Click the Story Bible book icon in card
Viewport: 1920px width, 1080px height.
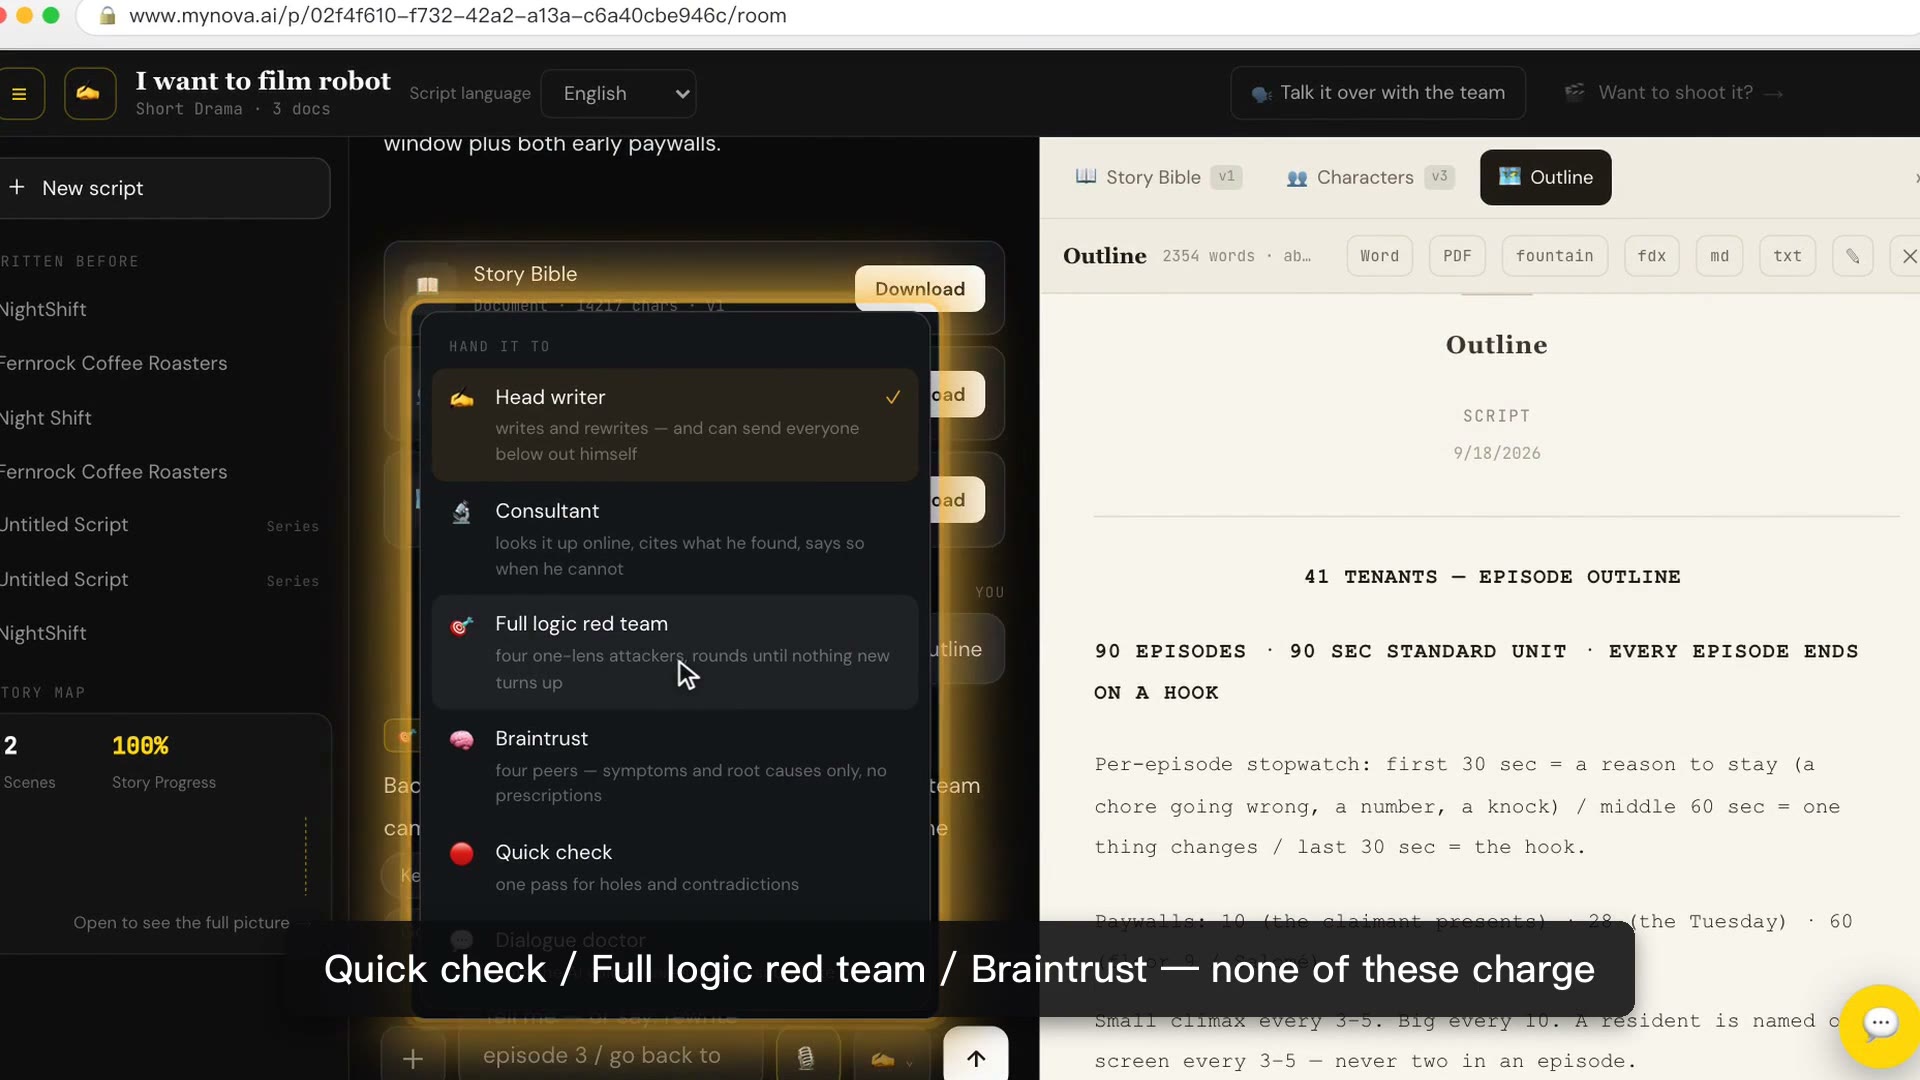(428, 285)
